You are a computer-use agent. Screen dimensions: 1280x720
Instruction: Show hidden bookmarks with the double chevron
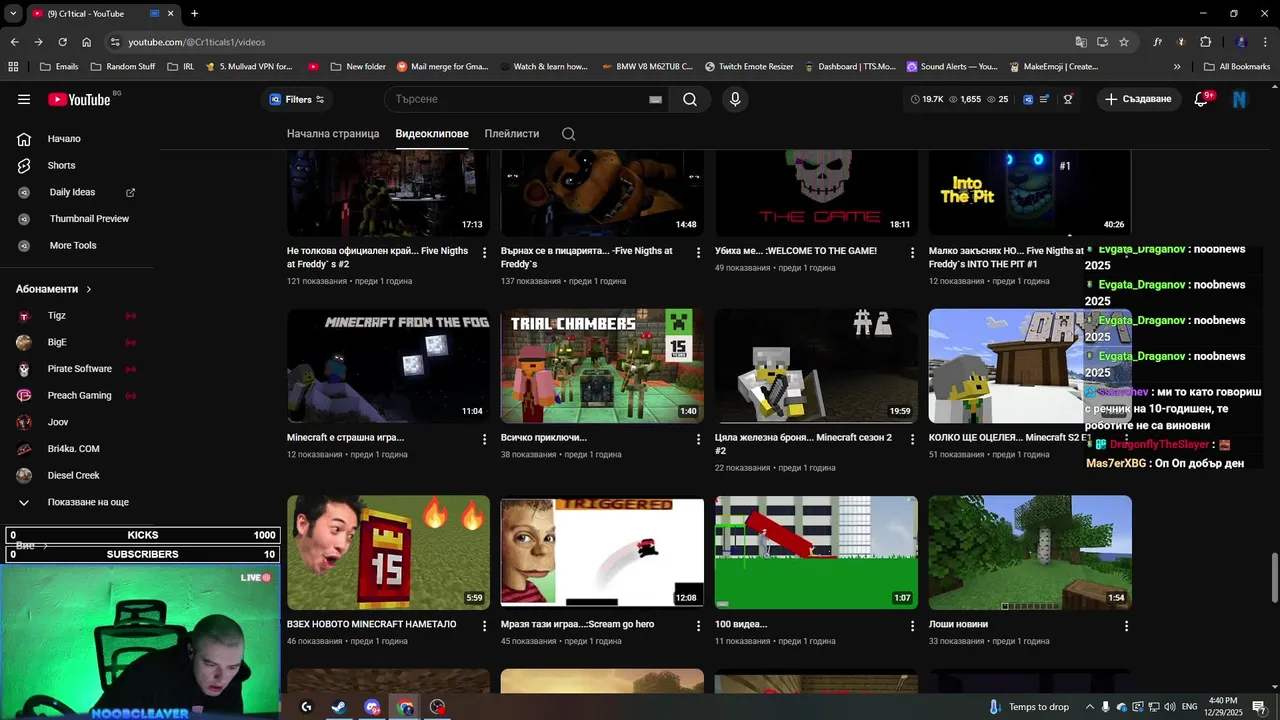pos(1177,67)
